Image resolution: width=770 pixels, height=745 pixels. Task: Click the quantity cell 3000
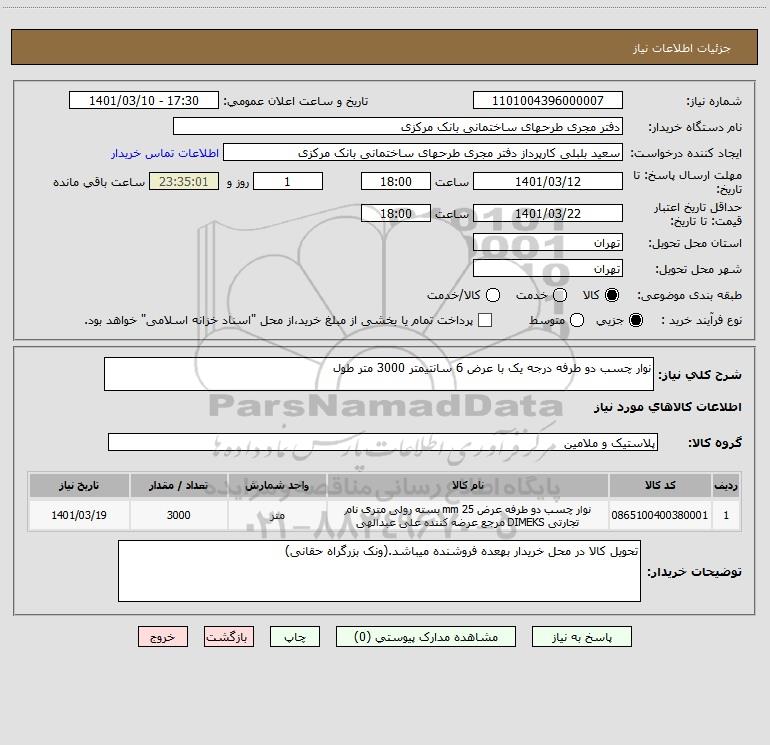(178, 515)
